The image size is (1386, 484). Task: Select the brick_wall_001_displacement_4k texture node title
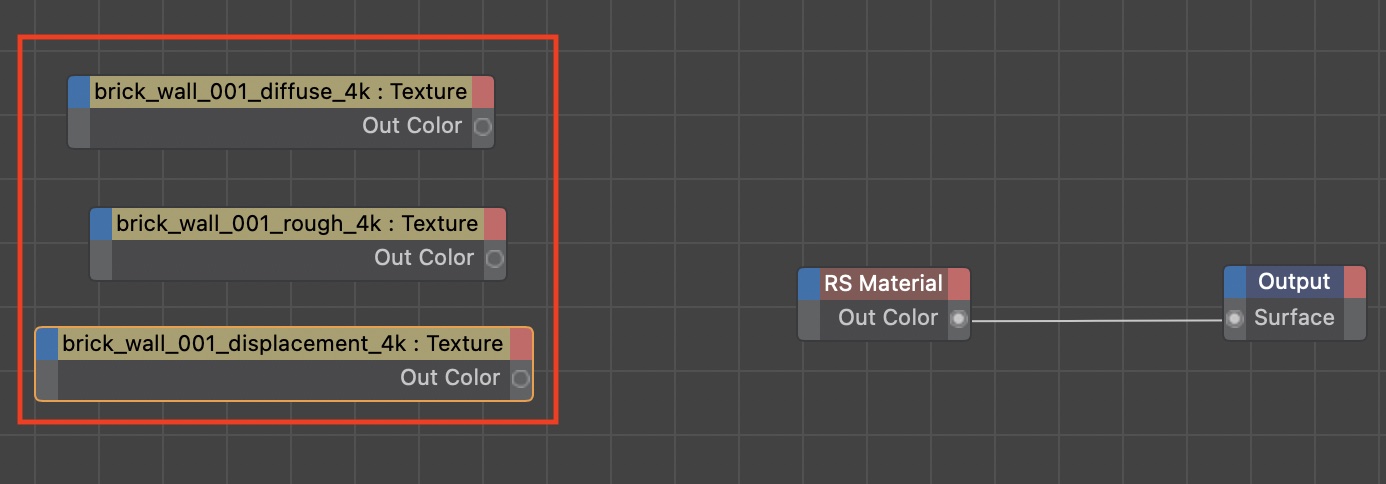pos(282,344)
